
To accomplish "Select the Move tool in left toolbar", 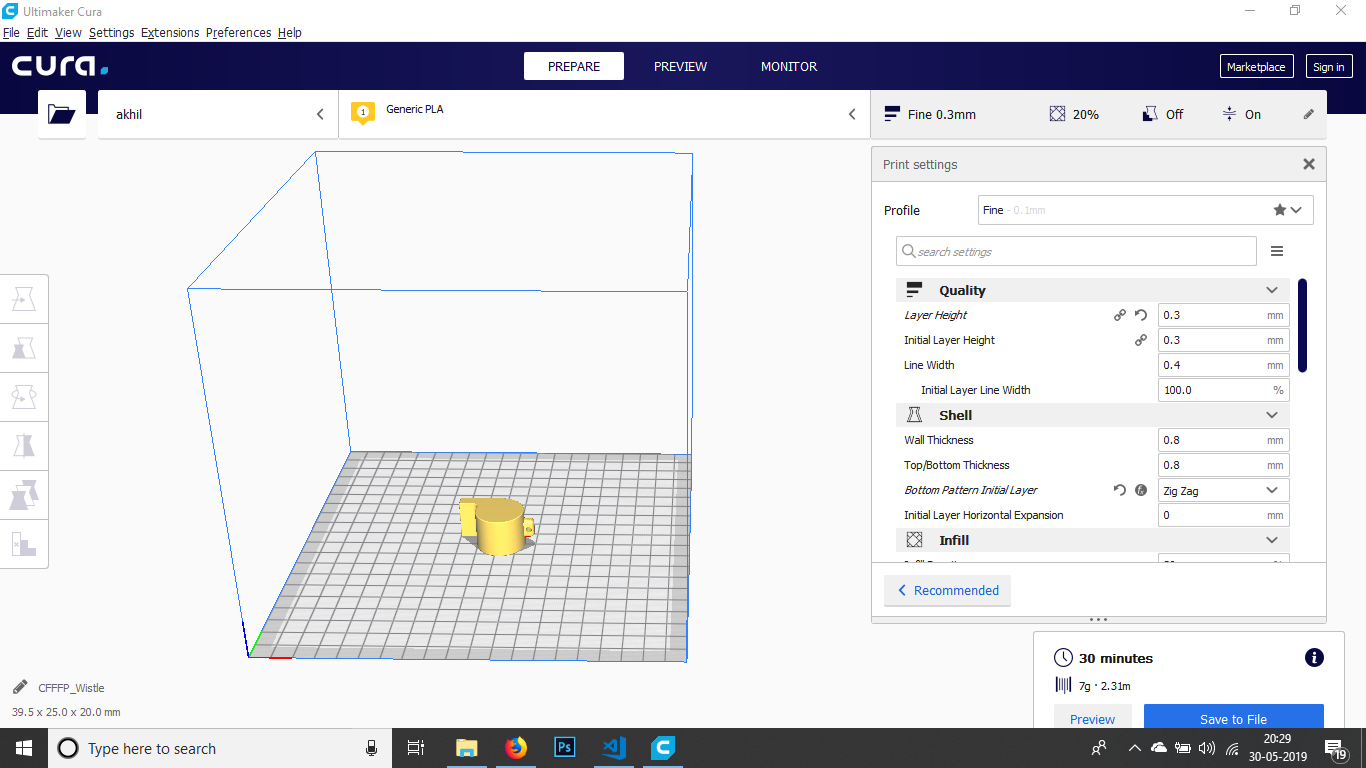I will pos(24,299).
